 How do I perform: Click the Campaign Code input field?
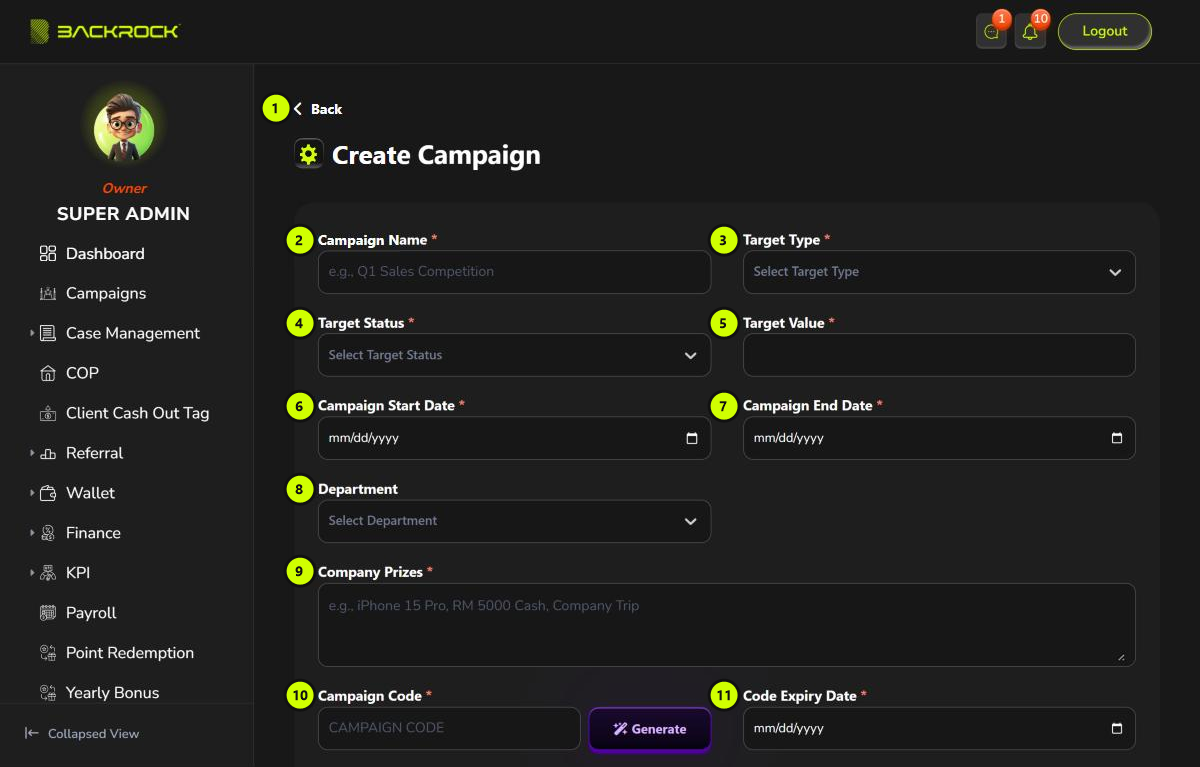(449, 728)
